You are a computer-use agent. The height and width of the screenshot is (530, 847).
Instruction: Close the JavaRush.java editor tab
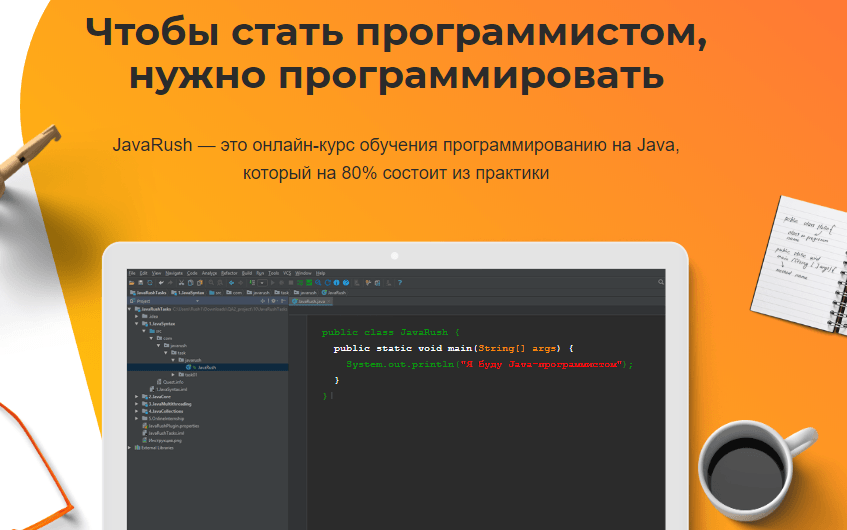click(328, 301)
